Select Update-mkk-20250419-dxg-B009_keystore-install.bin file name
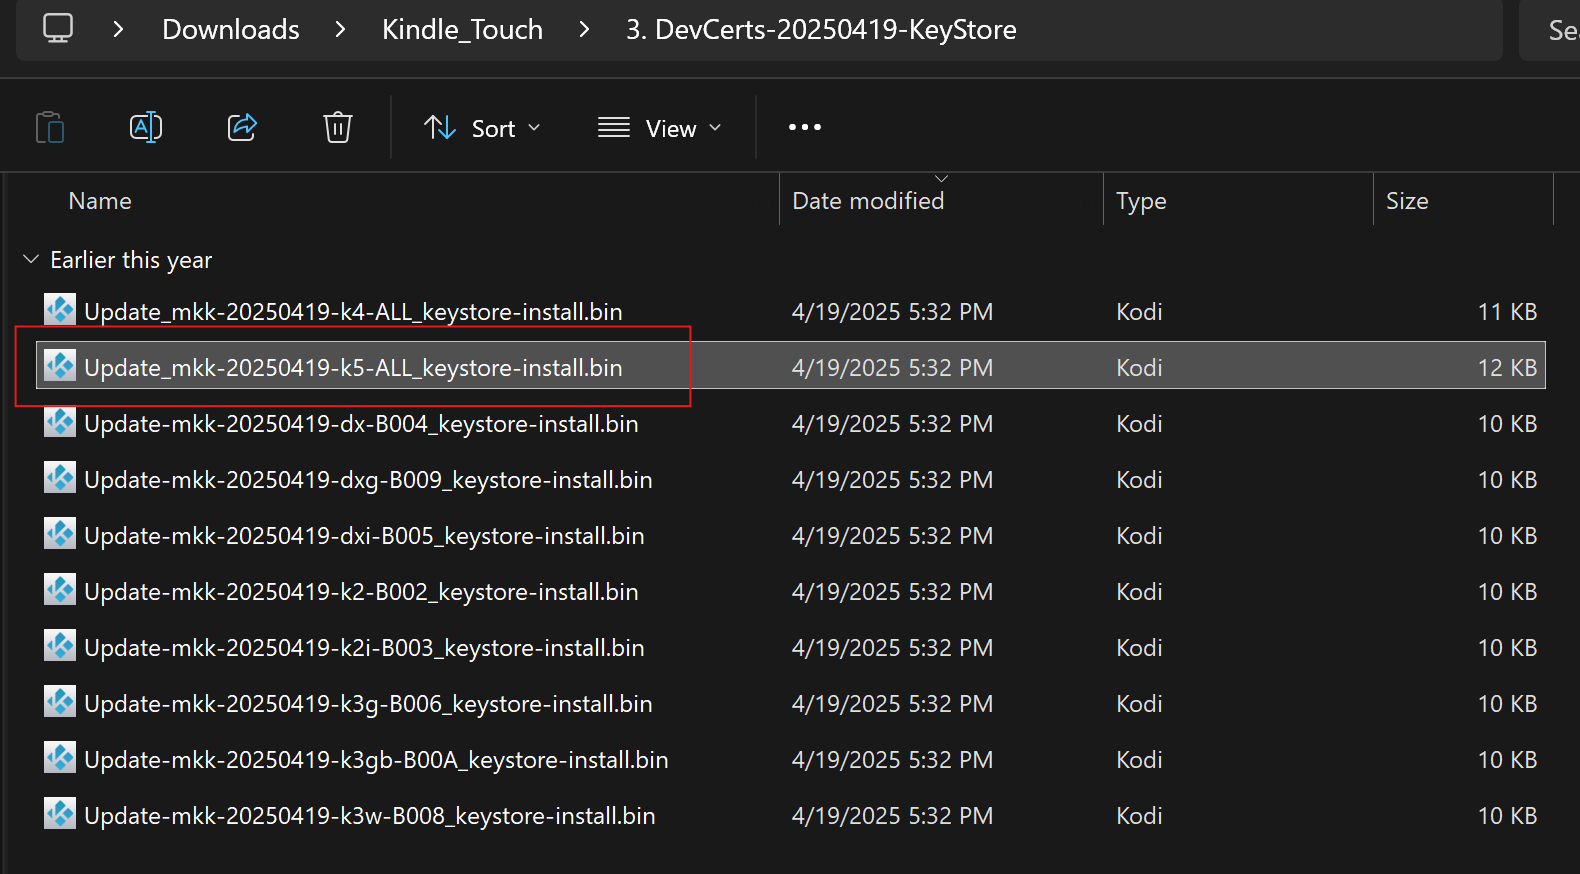This screenshot has width=1580, height=874. [x=368, y=480]
